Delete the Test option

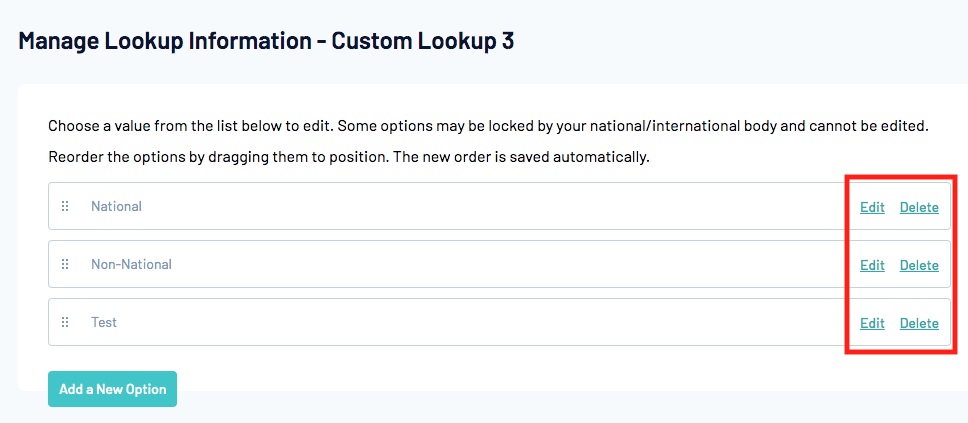click(x=919, y=324)
